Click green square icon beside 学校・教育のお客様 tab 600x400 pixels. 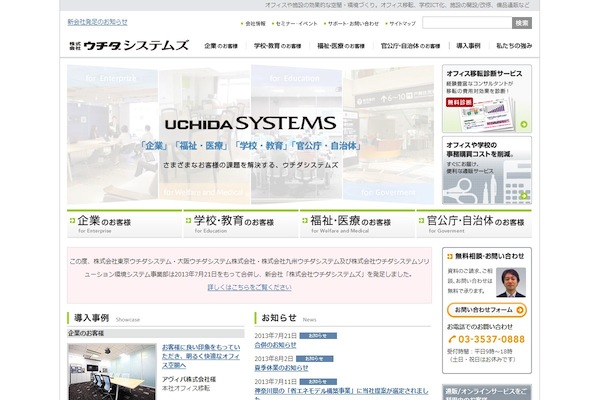[x=188, y=221]
